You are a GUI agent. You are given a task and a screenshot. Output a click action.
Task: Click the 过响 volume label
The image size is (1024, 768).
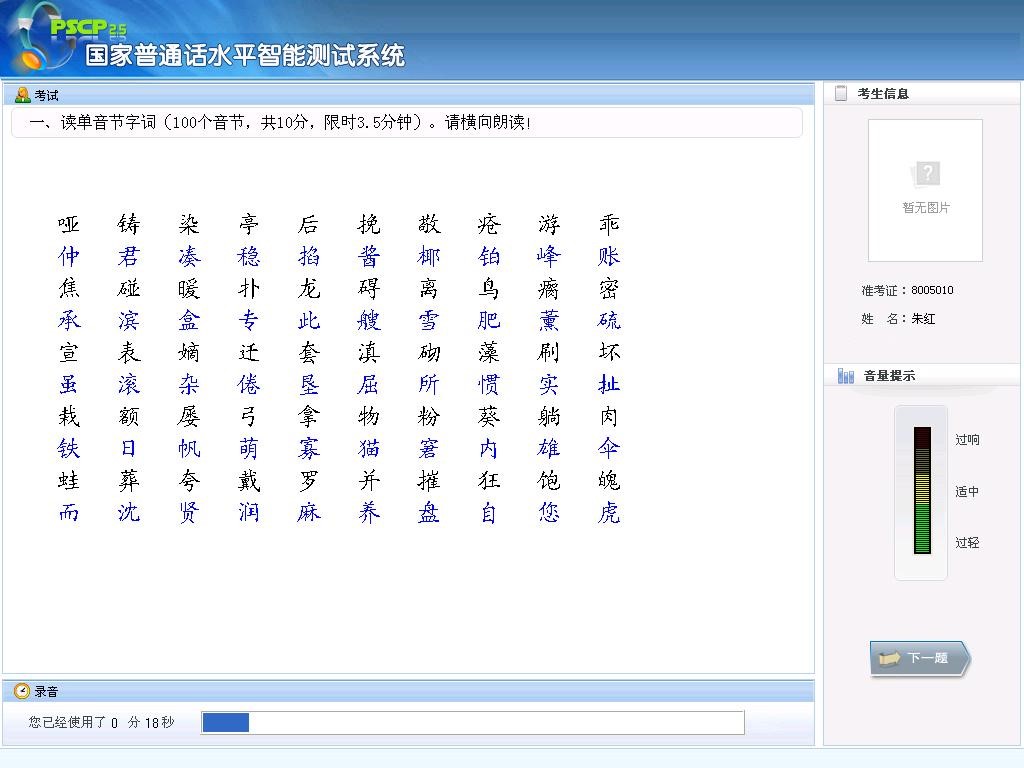(967, 440)
